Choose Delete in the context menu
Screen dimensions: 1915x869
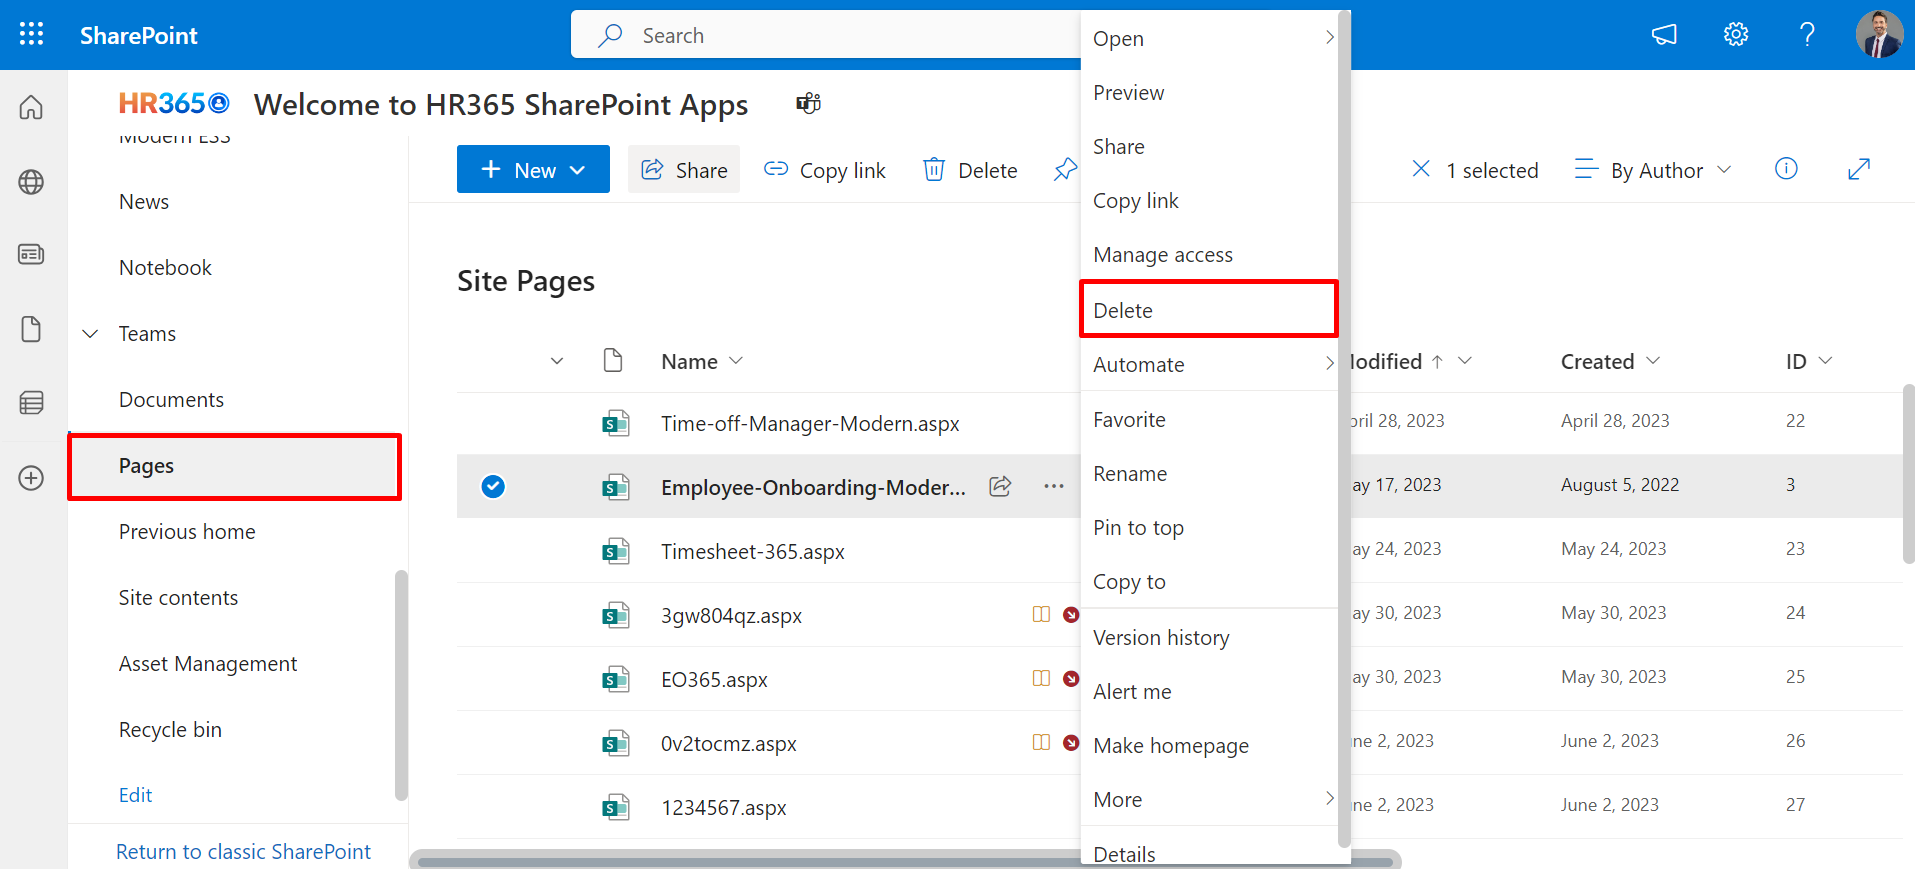[x=1209, y=310]
